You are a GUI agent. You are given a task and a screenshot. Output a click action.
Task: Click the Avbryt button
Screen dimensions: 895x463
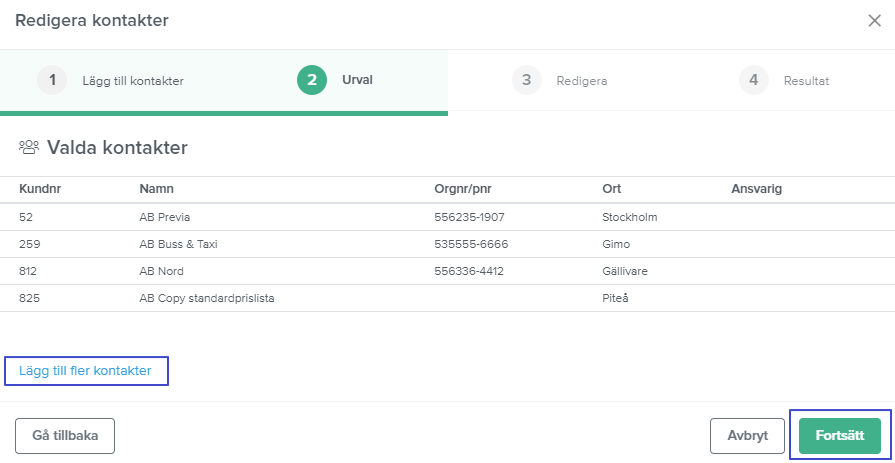[x=748, y=436]
